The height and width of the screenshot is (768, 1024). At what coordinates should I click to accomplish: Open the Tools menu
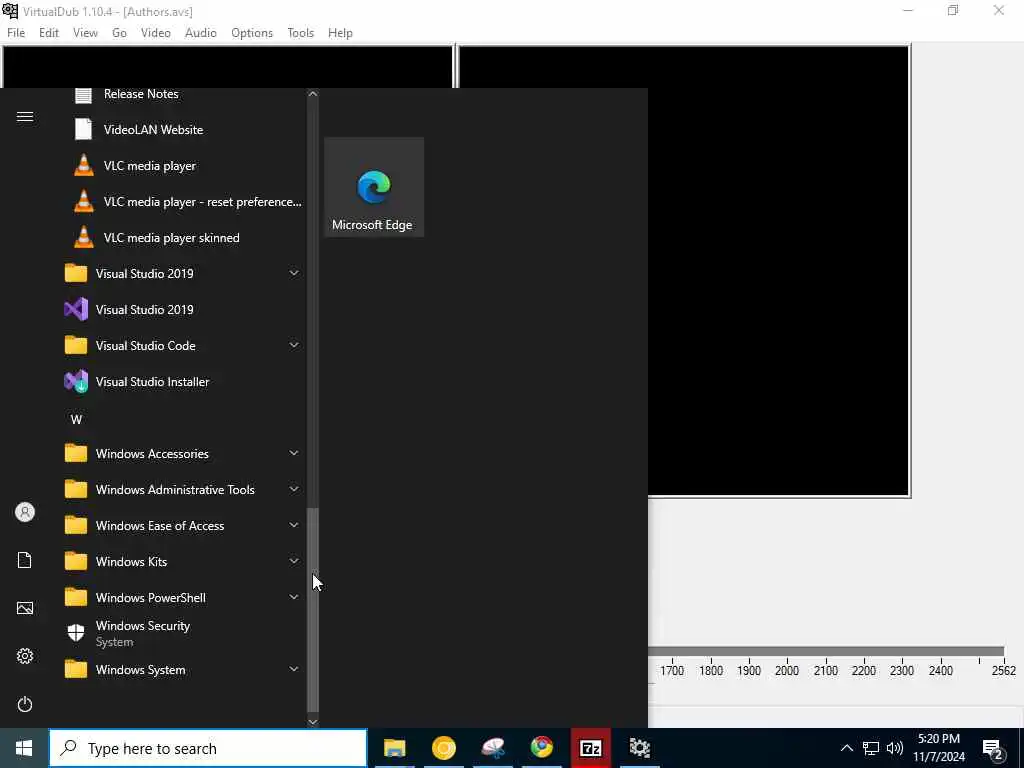point(300,33)
